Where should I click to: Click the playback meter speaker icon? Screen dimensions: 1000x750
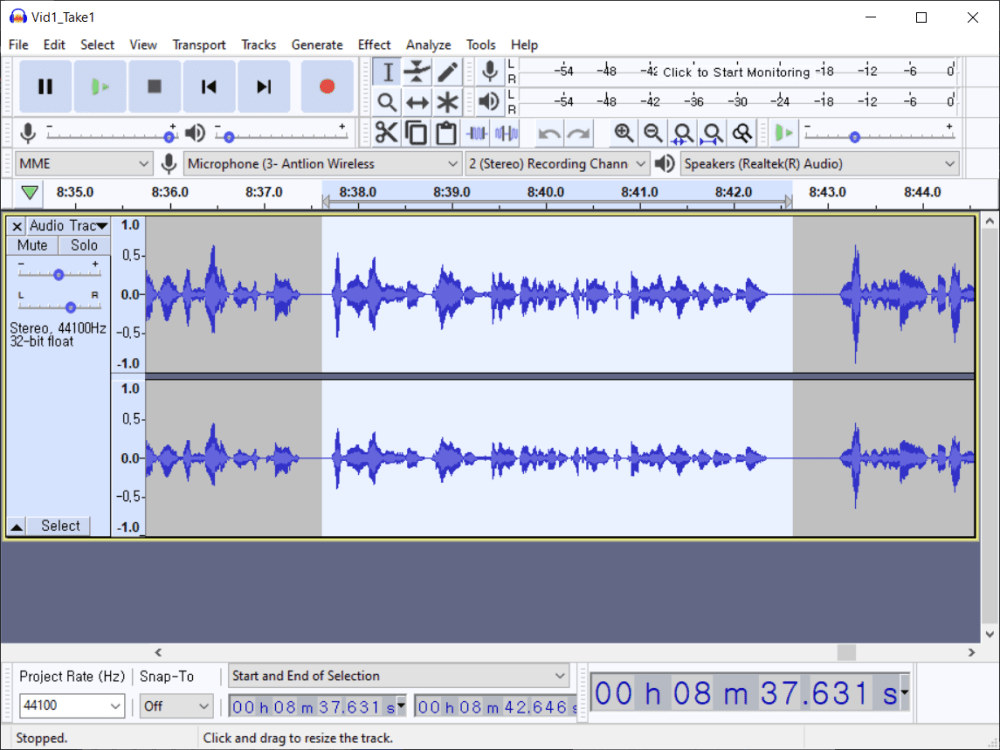[489, 101]
